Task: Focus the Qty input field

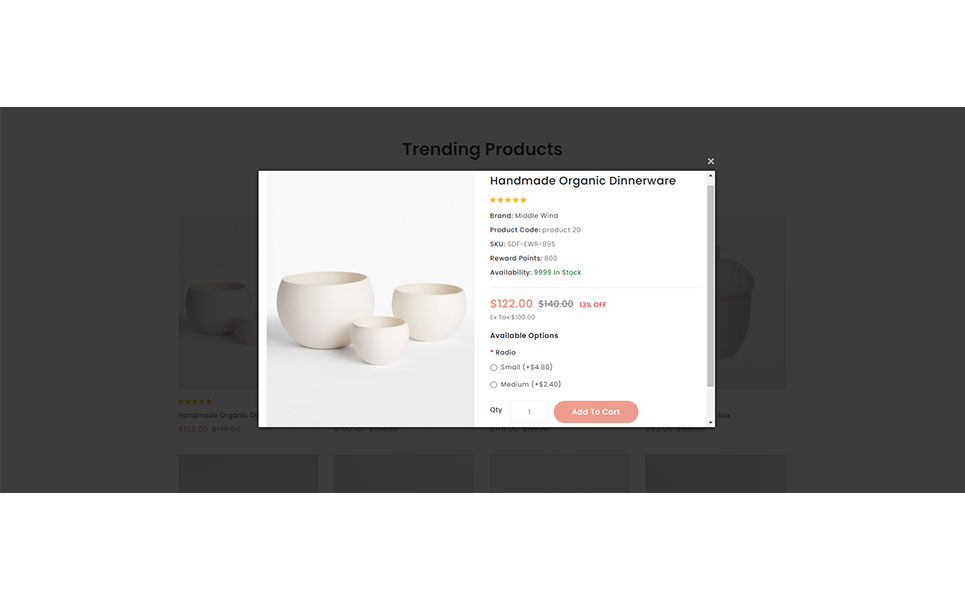Action: pos(529,412)
